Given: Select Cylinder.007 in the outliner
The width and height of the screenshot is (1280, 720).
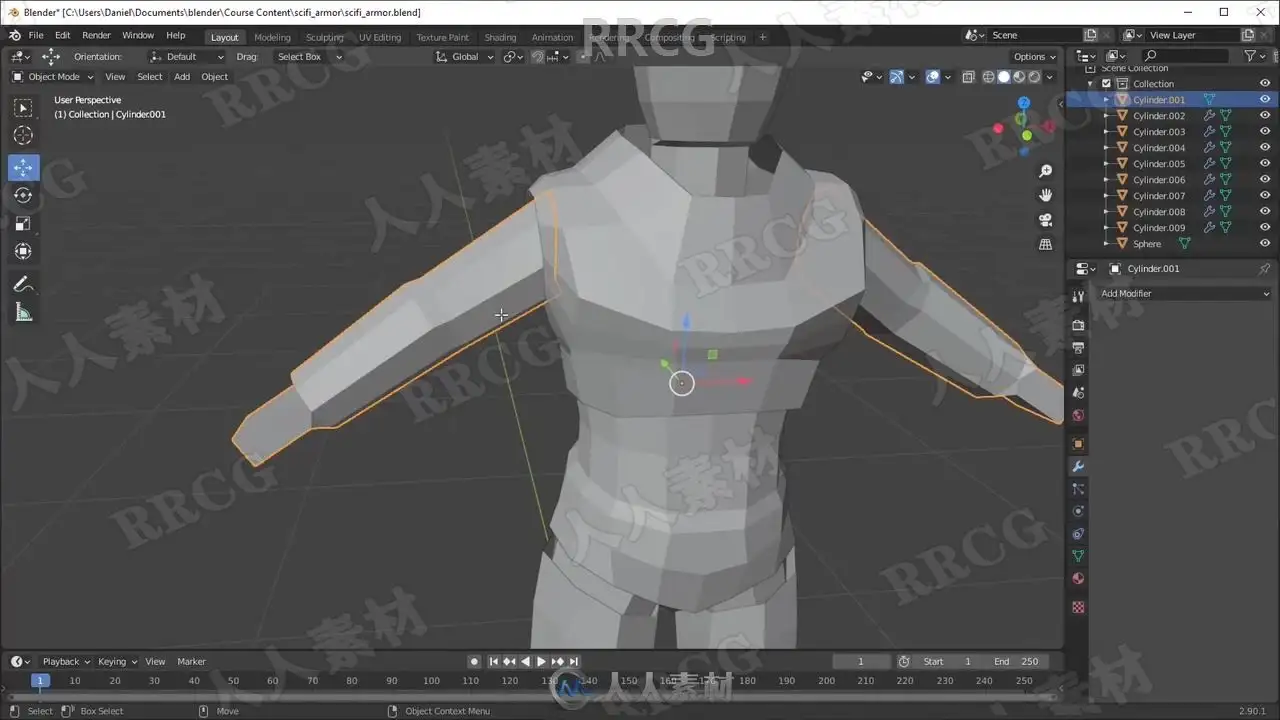Looking at the screenshot, I should coord(1158,196).
